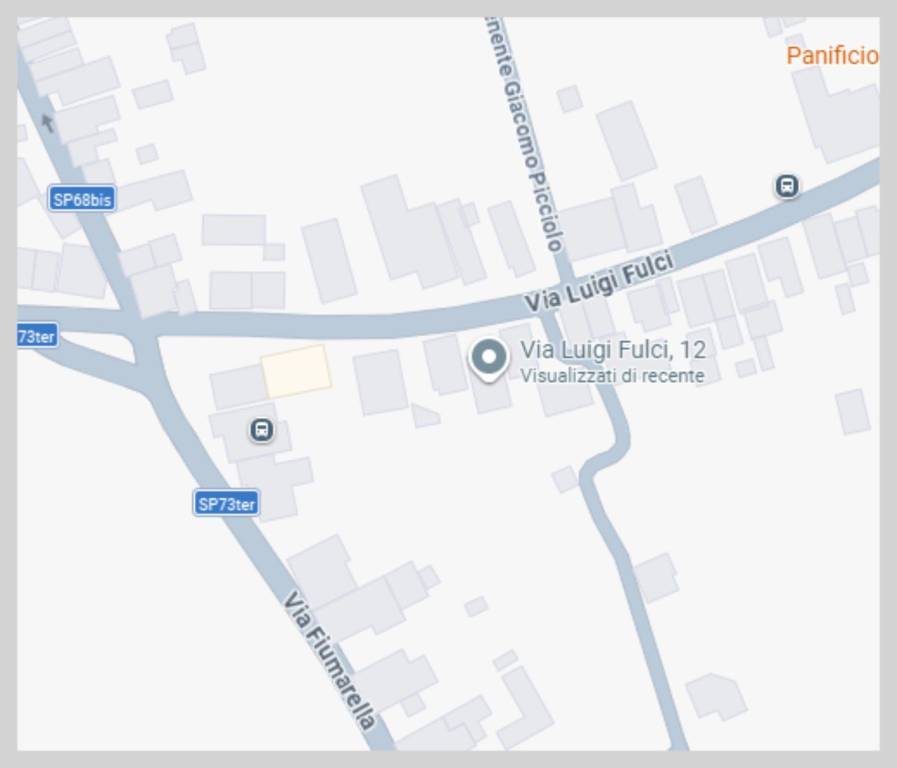Click the location pin marker
This screenshot has width=897, height=768.
489,359
